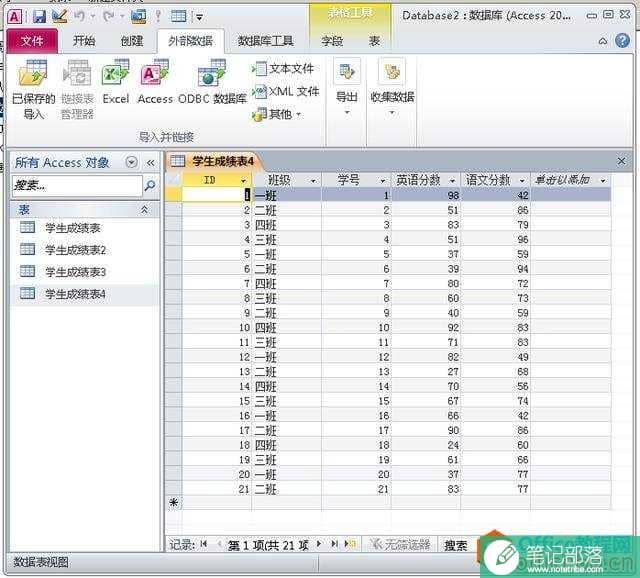Import a 文本文件 text file
The width and height of the screenshot is (640, 578).
(283, 69)
